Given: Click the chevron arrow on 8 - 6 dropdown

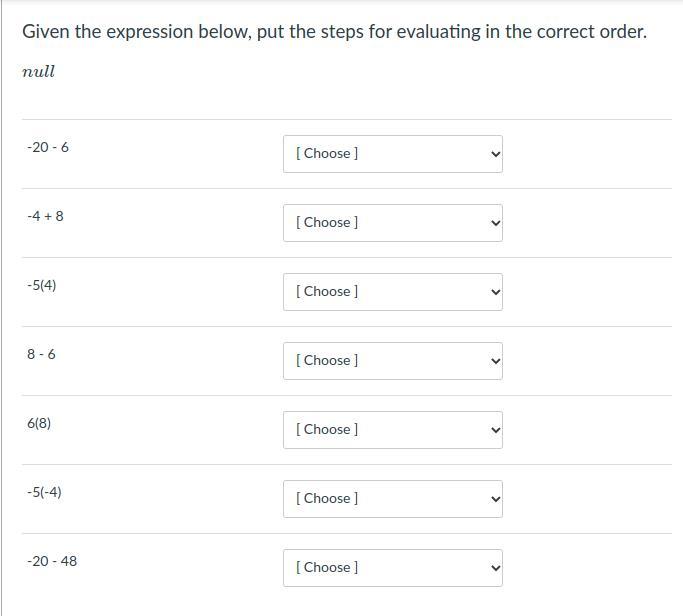Looking at the screenshot, I should tap(493, 362).
